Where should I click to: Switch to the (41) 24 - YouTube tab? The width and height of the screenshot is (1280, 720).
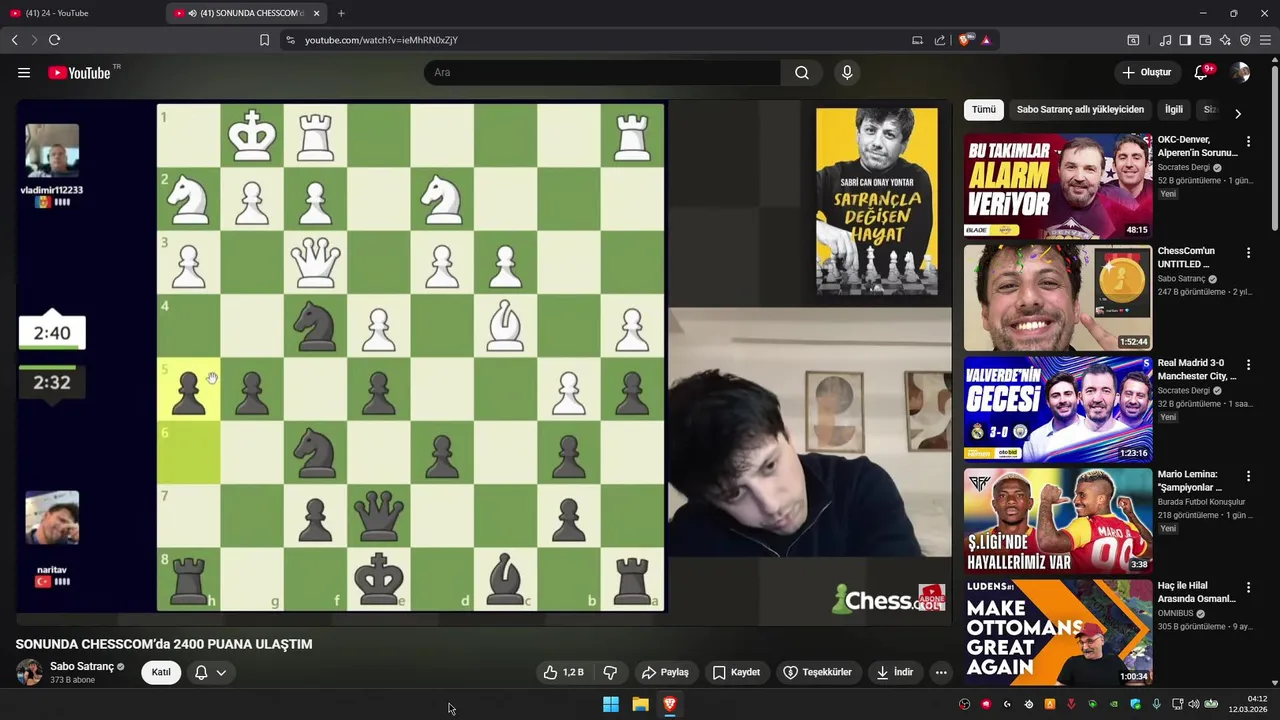(80, 13)
